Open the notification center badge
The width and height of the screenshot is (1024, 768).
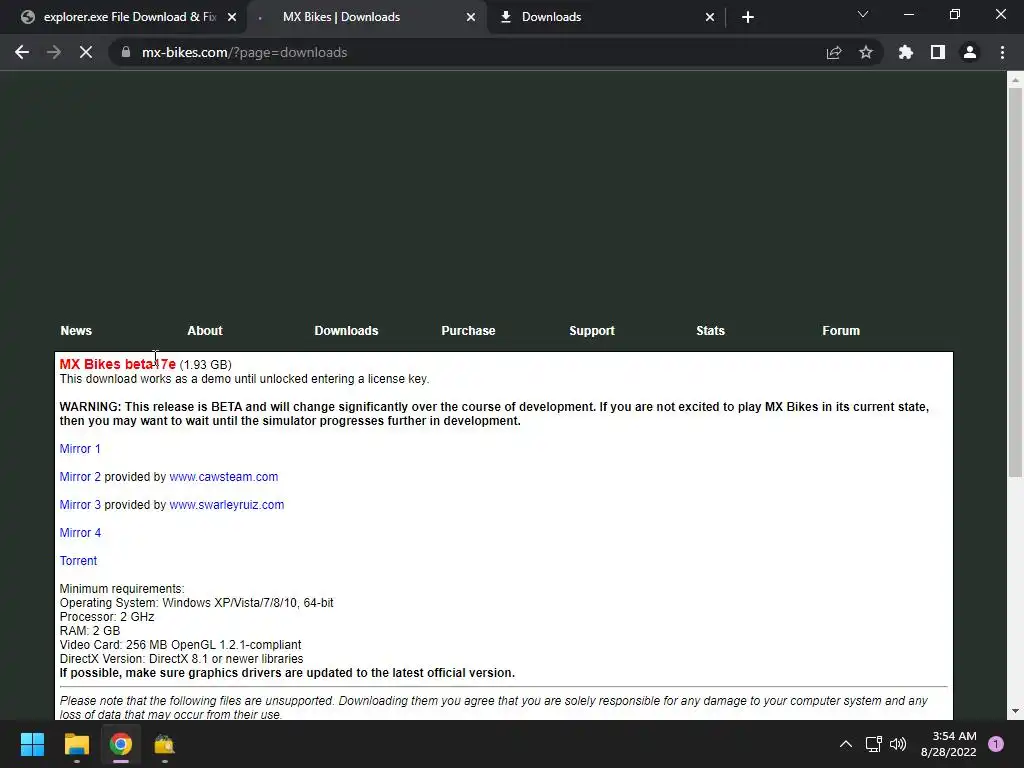[x=996, y=743]
